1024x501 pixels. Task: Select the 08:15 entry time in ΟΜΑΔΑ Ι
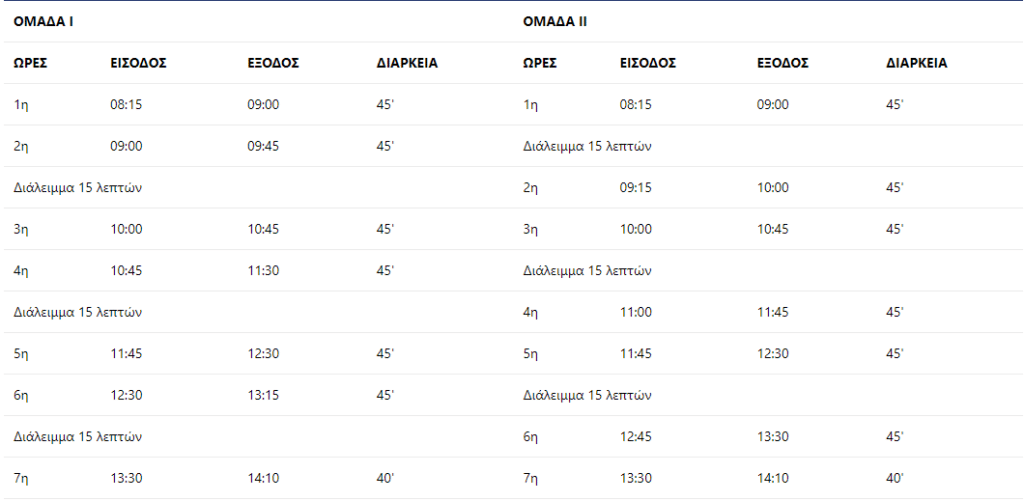click(x=126, y=105)
